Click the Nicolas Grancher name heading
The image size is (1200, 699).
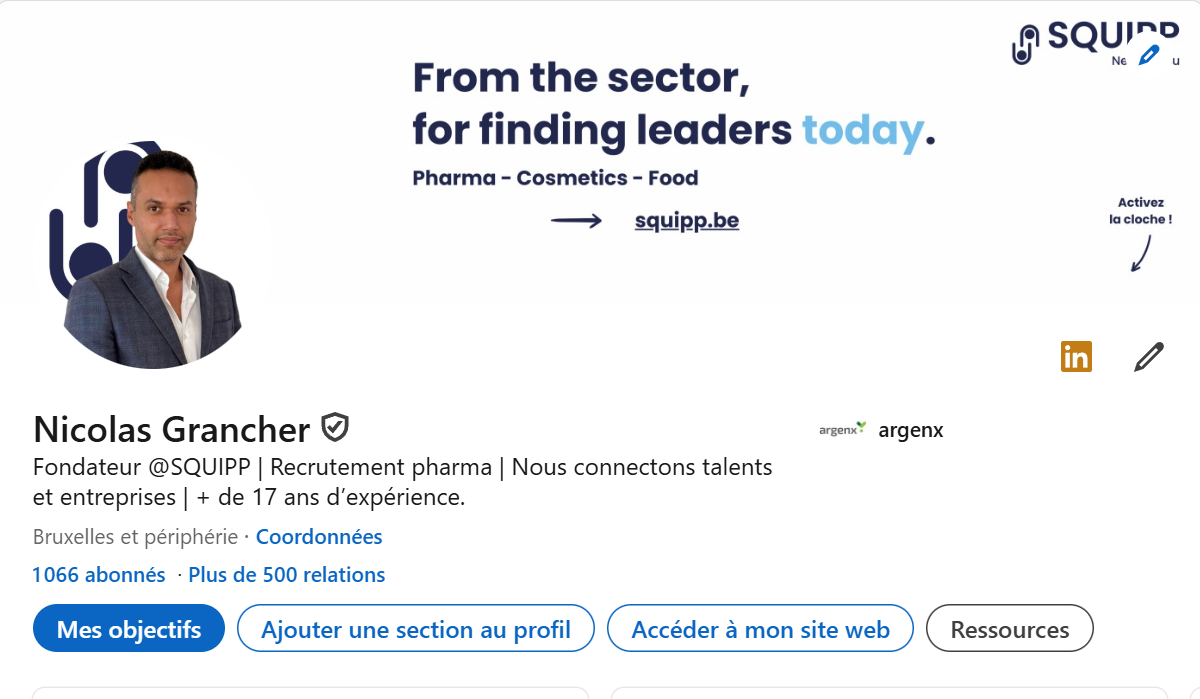point(172,429)
